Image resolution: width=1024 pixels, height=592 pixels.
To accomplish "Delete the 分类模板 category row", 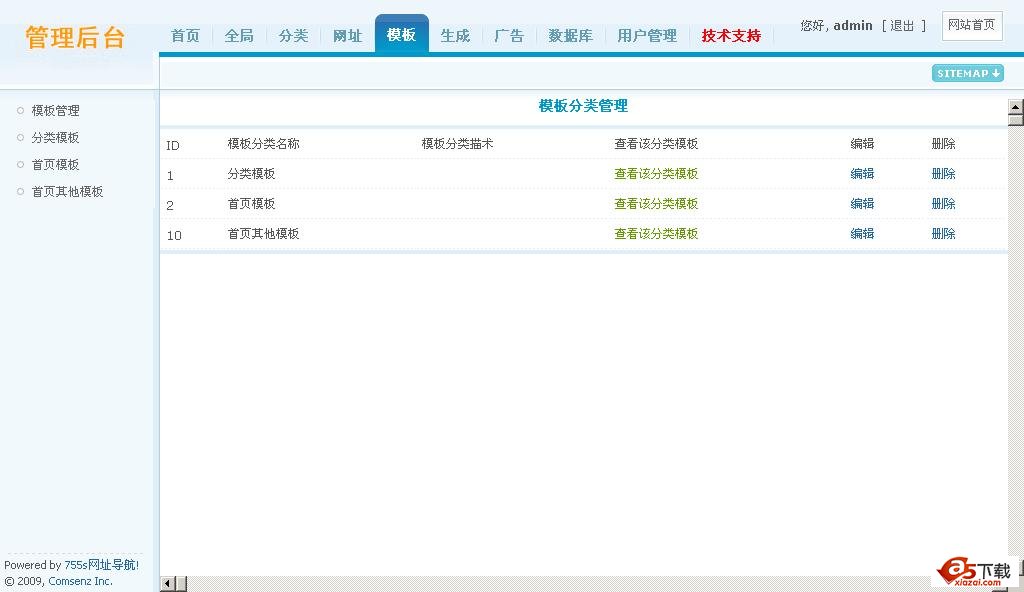I will click(x=944, y=174).
